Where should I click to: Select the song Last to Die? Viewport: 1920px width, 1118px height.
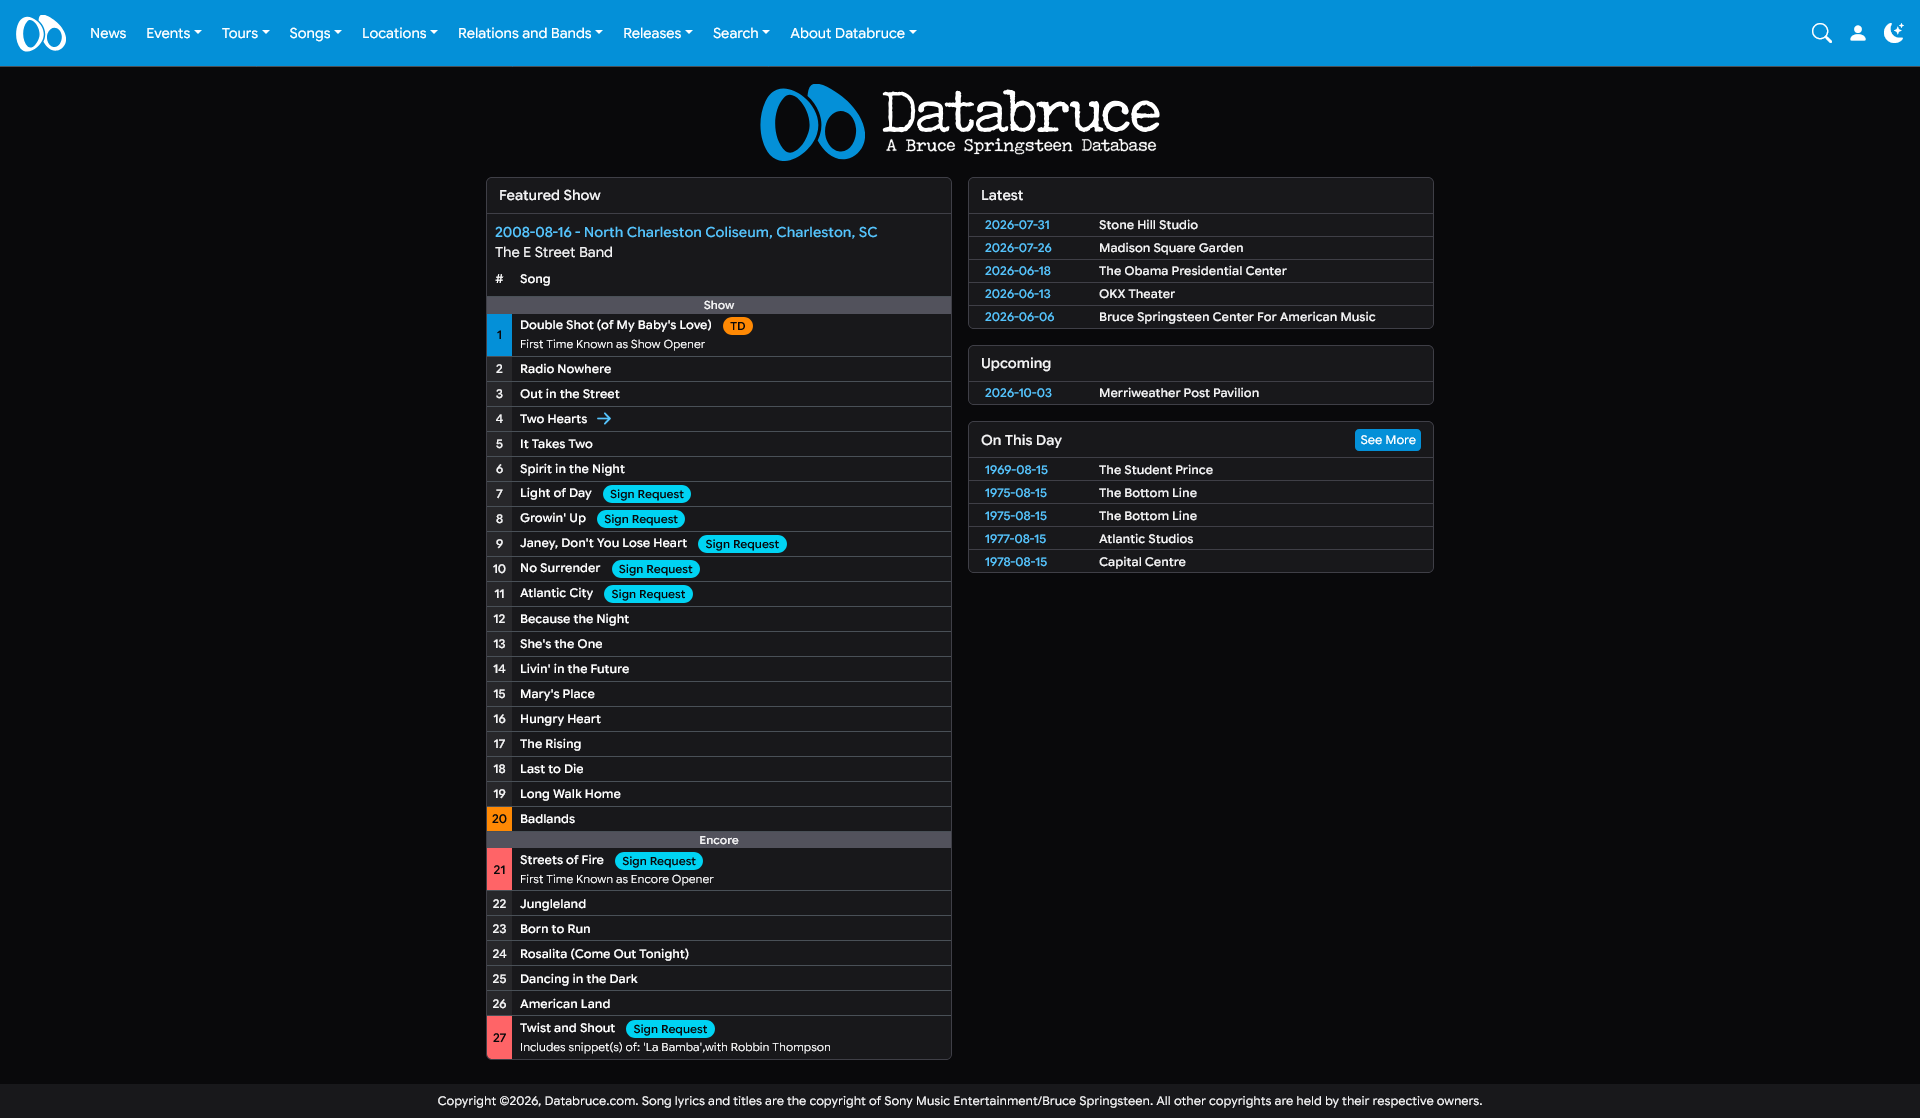(551, 769)
